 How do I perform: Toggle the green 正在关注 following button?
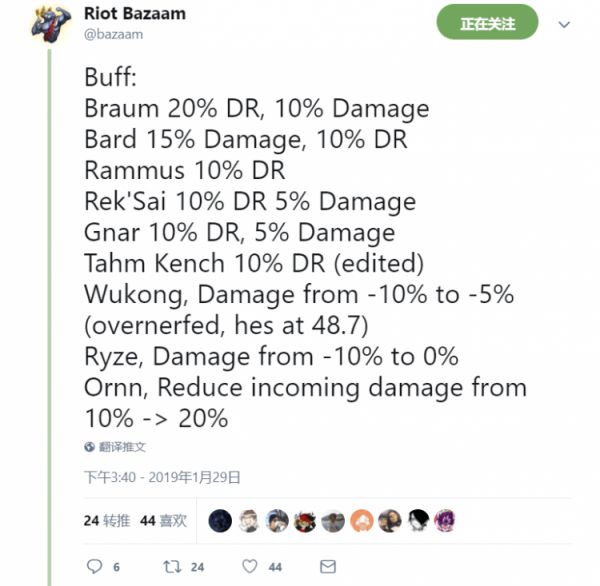[486, 25]
